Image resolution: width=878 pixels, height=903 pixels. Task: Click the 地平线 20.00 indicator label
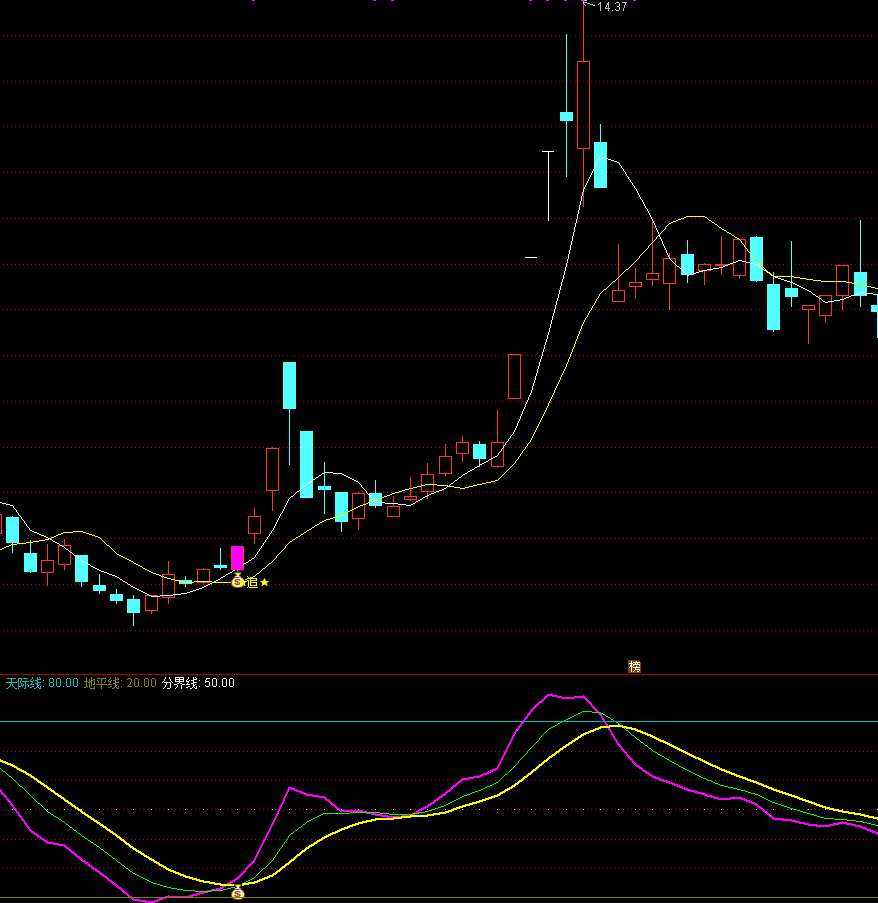[x=120, y=683]
